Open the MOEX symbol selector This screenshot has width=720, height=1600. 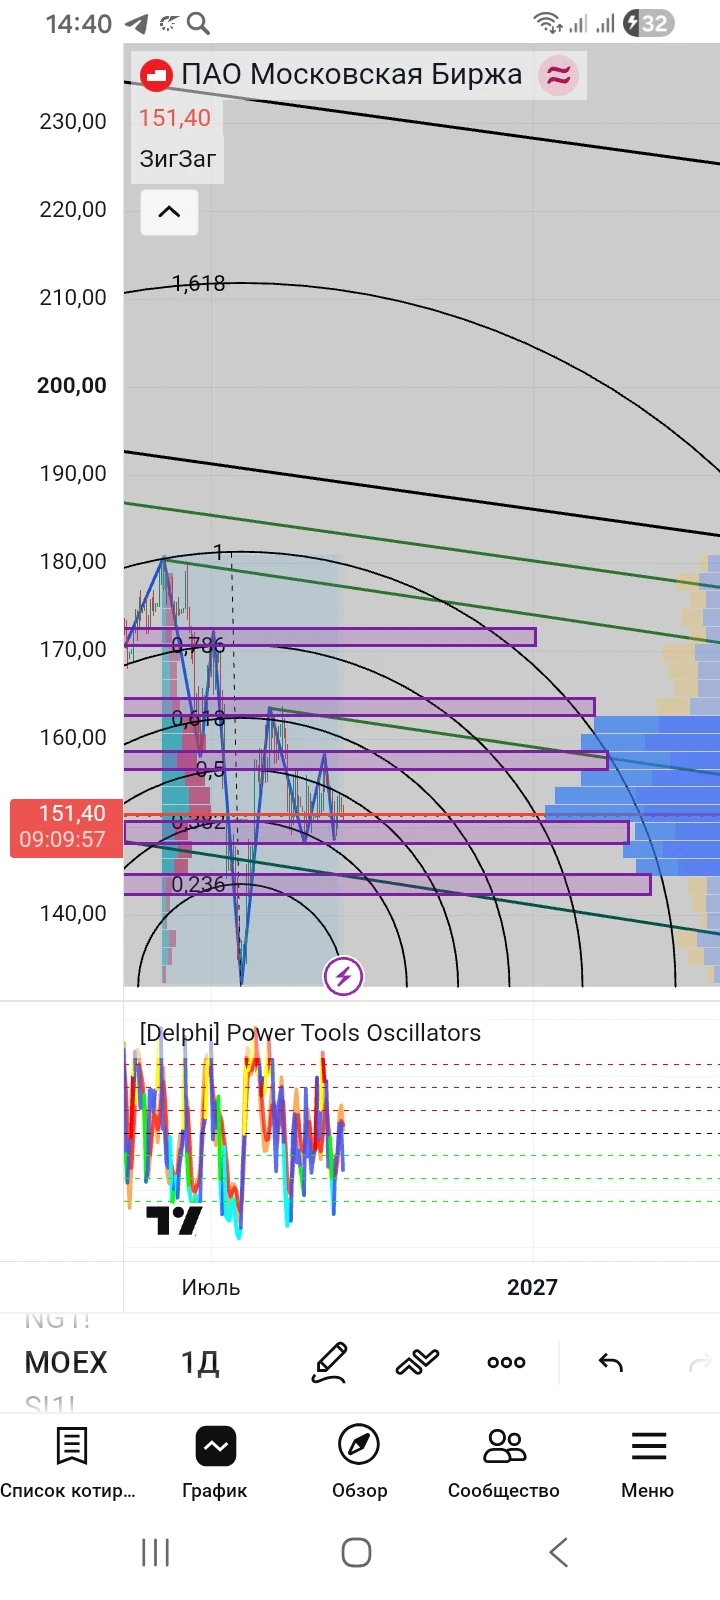(65, 1362)
